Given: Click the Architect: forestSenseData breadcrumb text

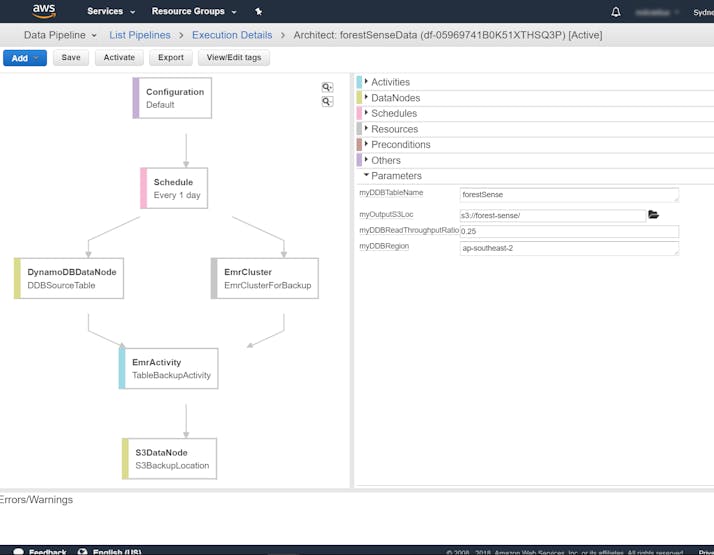Looking at the screenshot, I should pos(448,35).
